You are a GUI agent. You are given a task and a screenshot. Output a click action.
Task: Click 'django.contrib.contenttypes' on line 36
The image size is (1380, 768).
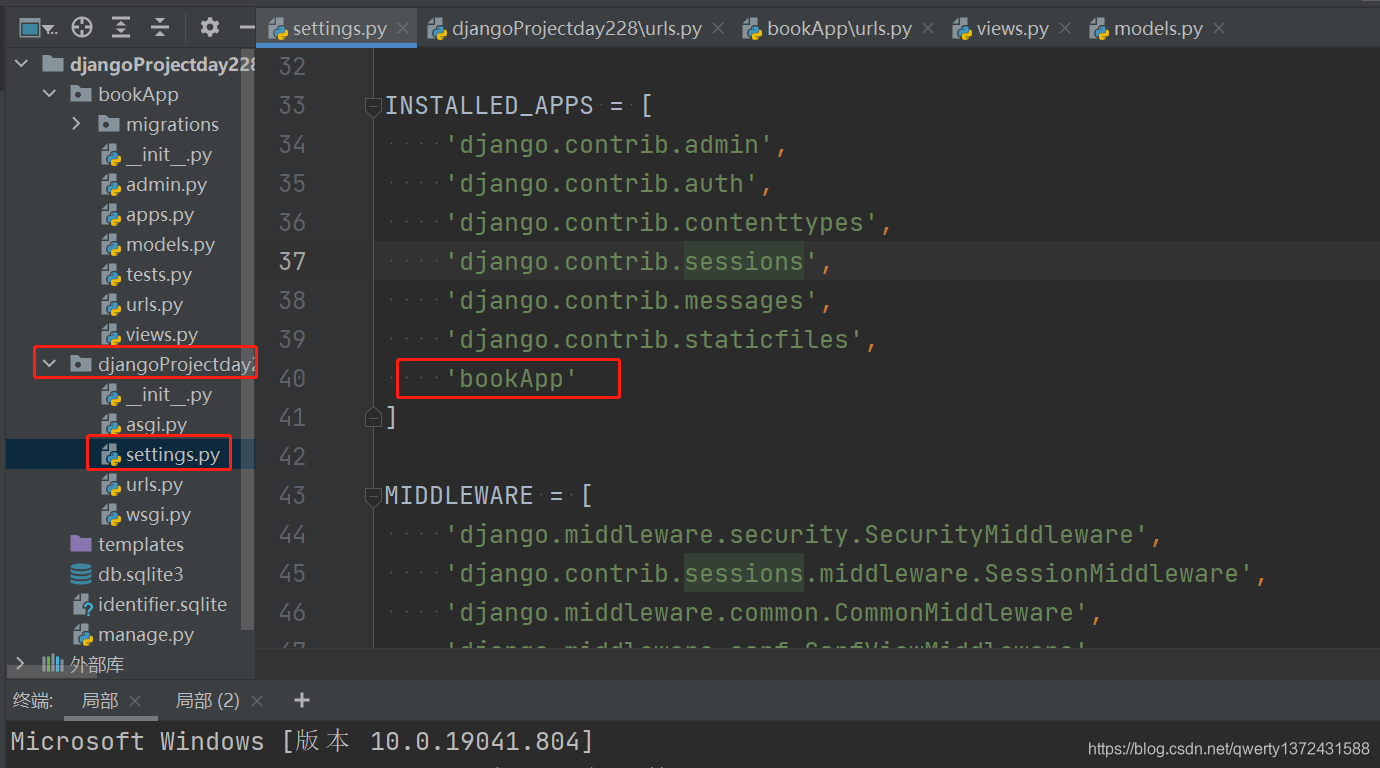click(662, 223)
